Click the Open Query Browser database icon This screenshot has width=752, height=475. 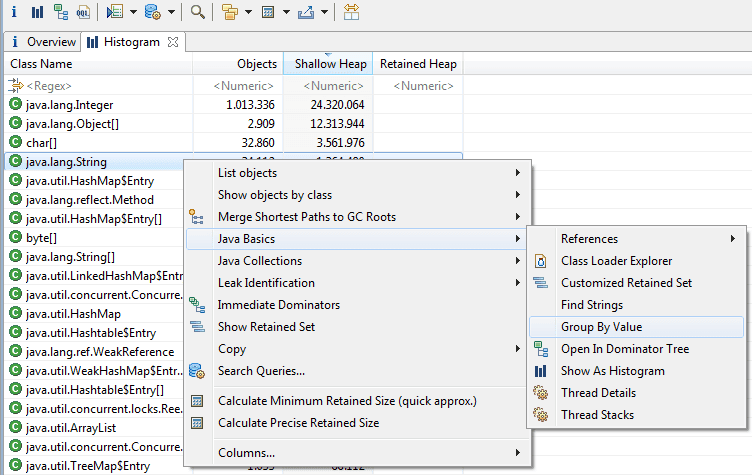pos(152,12)
